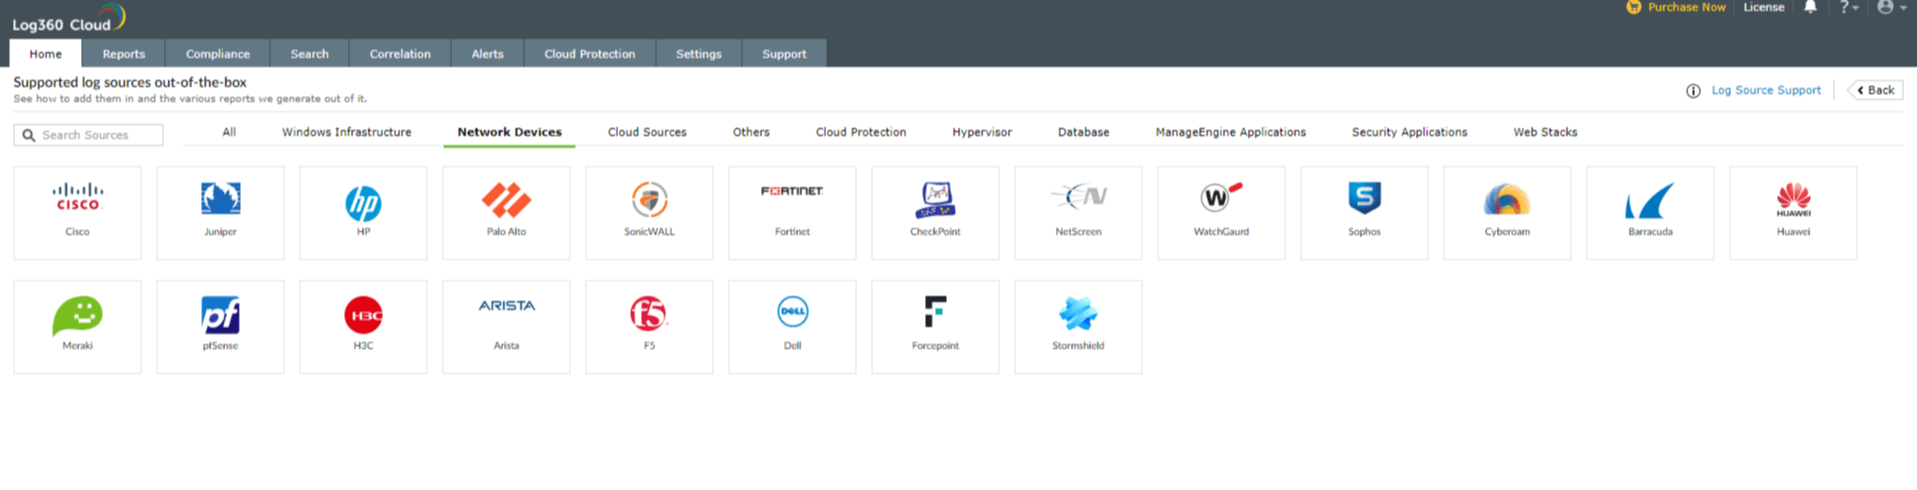Choose the Forcepoint log source
Viewport: 1917px width, 490px height.
tap(935, 327)
